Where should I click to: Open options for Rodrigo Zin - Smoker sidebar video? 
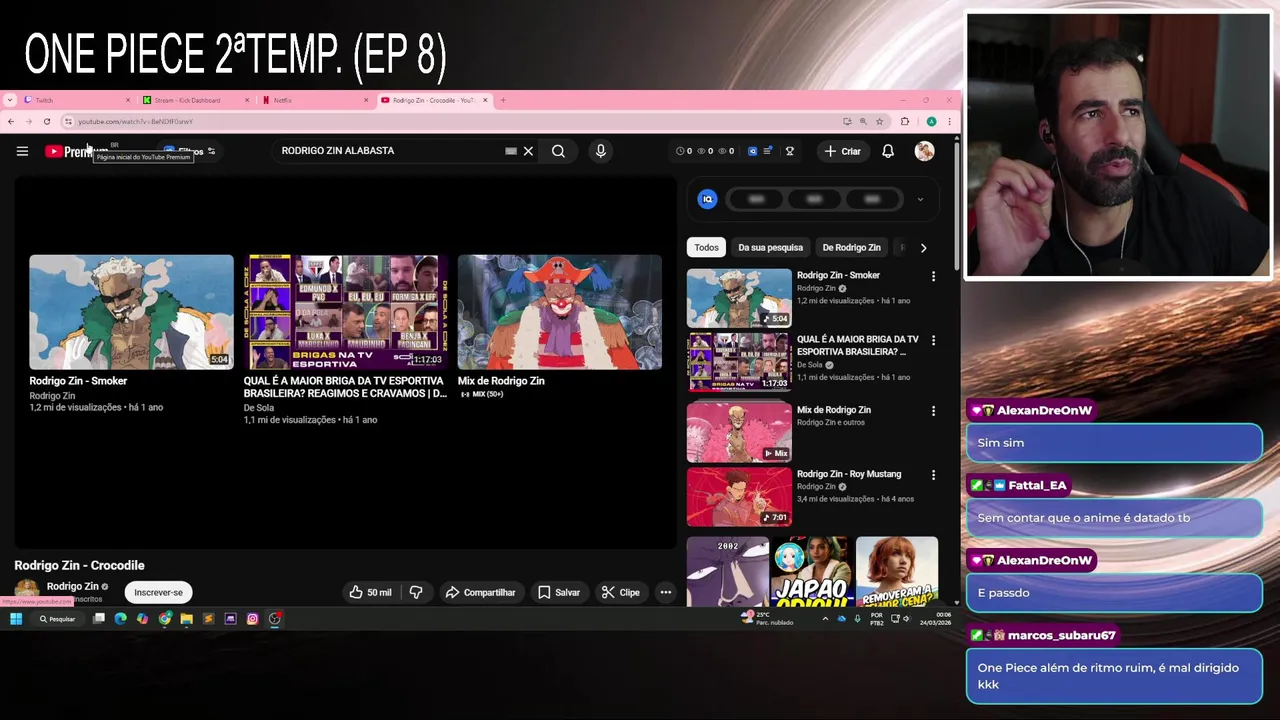click(933, 276)
